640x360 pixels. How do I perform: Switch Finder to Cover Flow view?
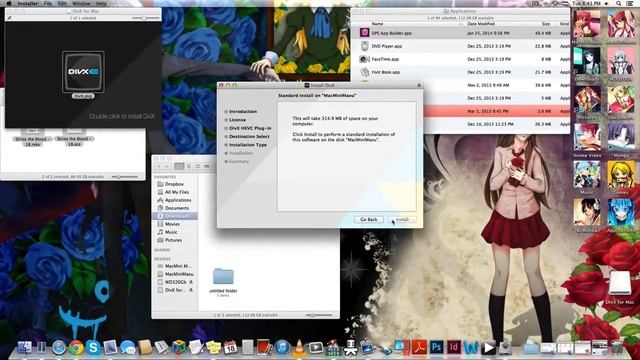click(207, 166)
